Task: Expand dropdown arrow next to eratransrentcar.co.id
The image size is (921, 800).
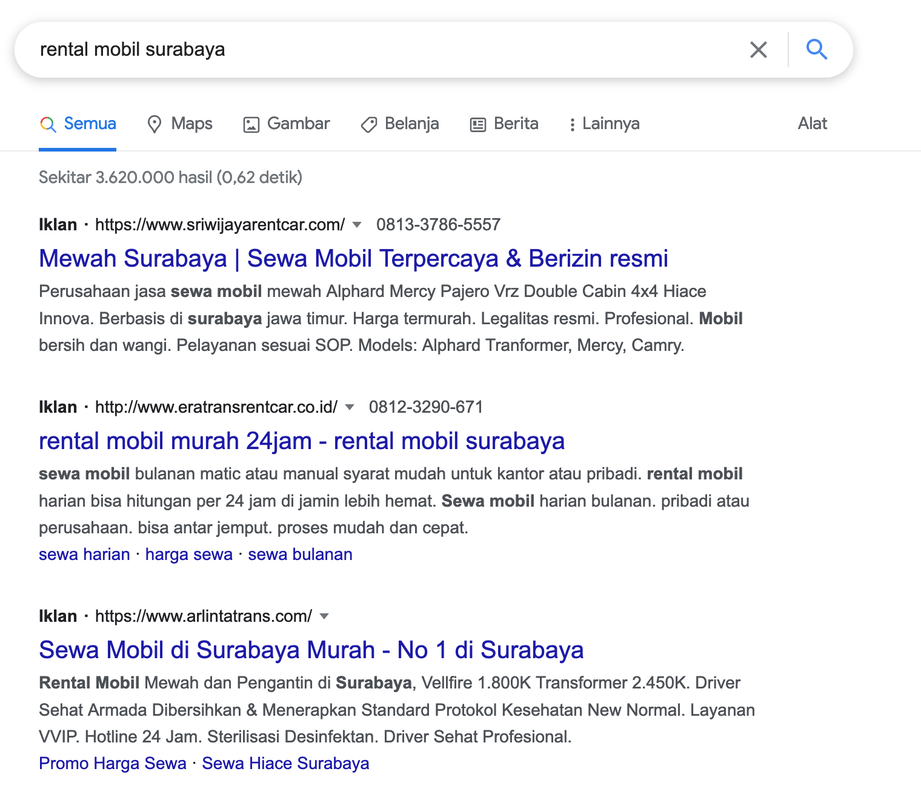Action: (x=349, y=407)
